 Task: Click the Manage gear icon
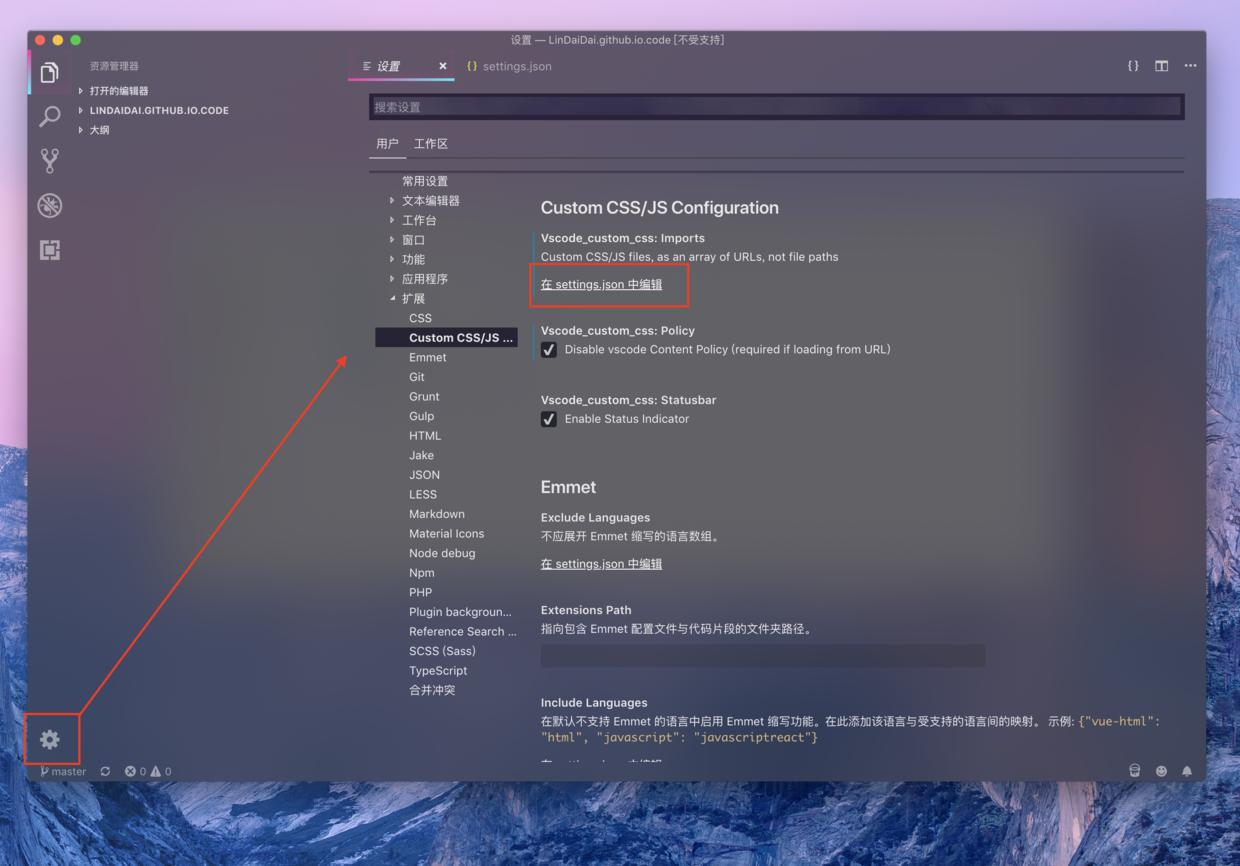click(x=50, y=739)
